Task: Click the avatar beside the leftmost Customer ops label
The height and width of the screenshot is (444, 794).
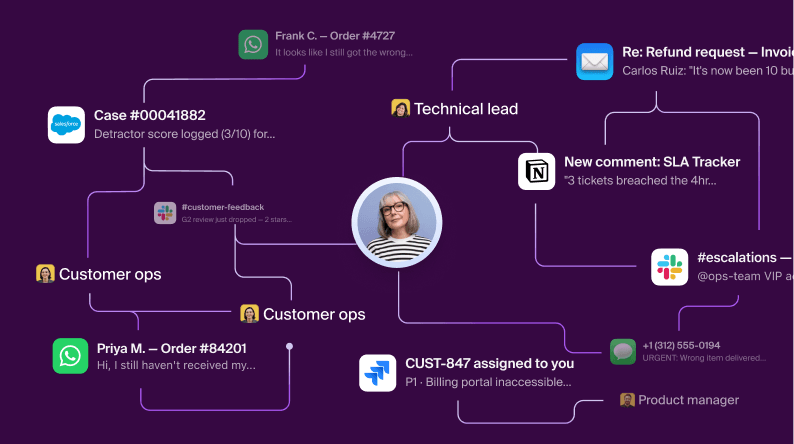Action: [45, 273]
